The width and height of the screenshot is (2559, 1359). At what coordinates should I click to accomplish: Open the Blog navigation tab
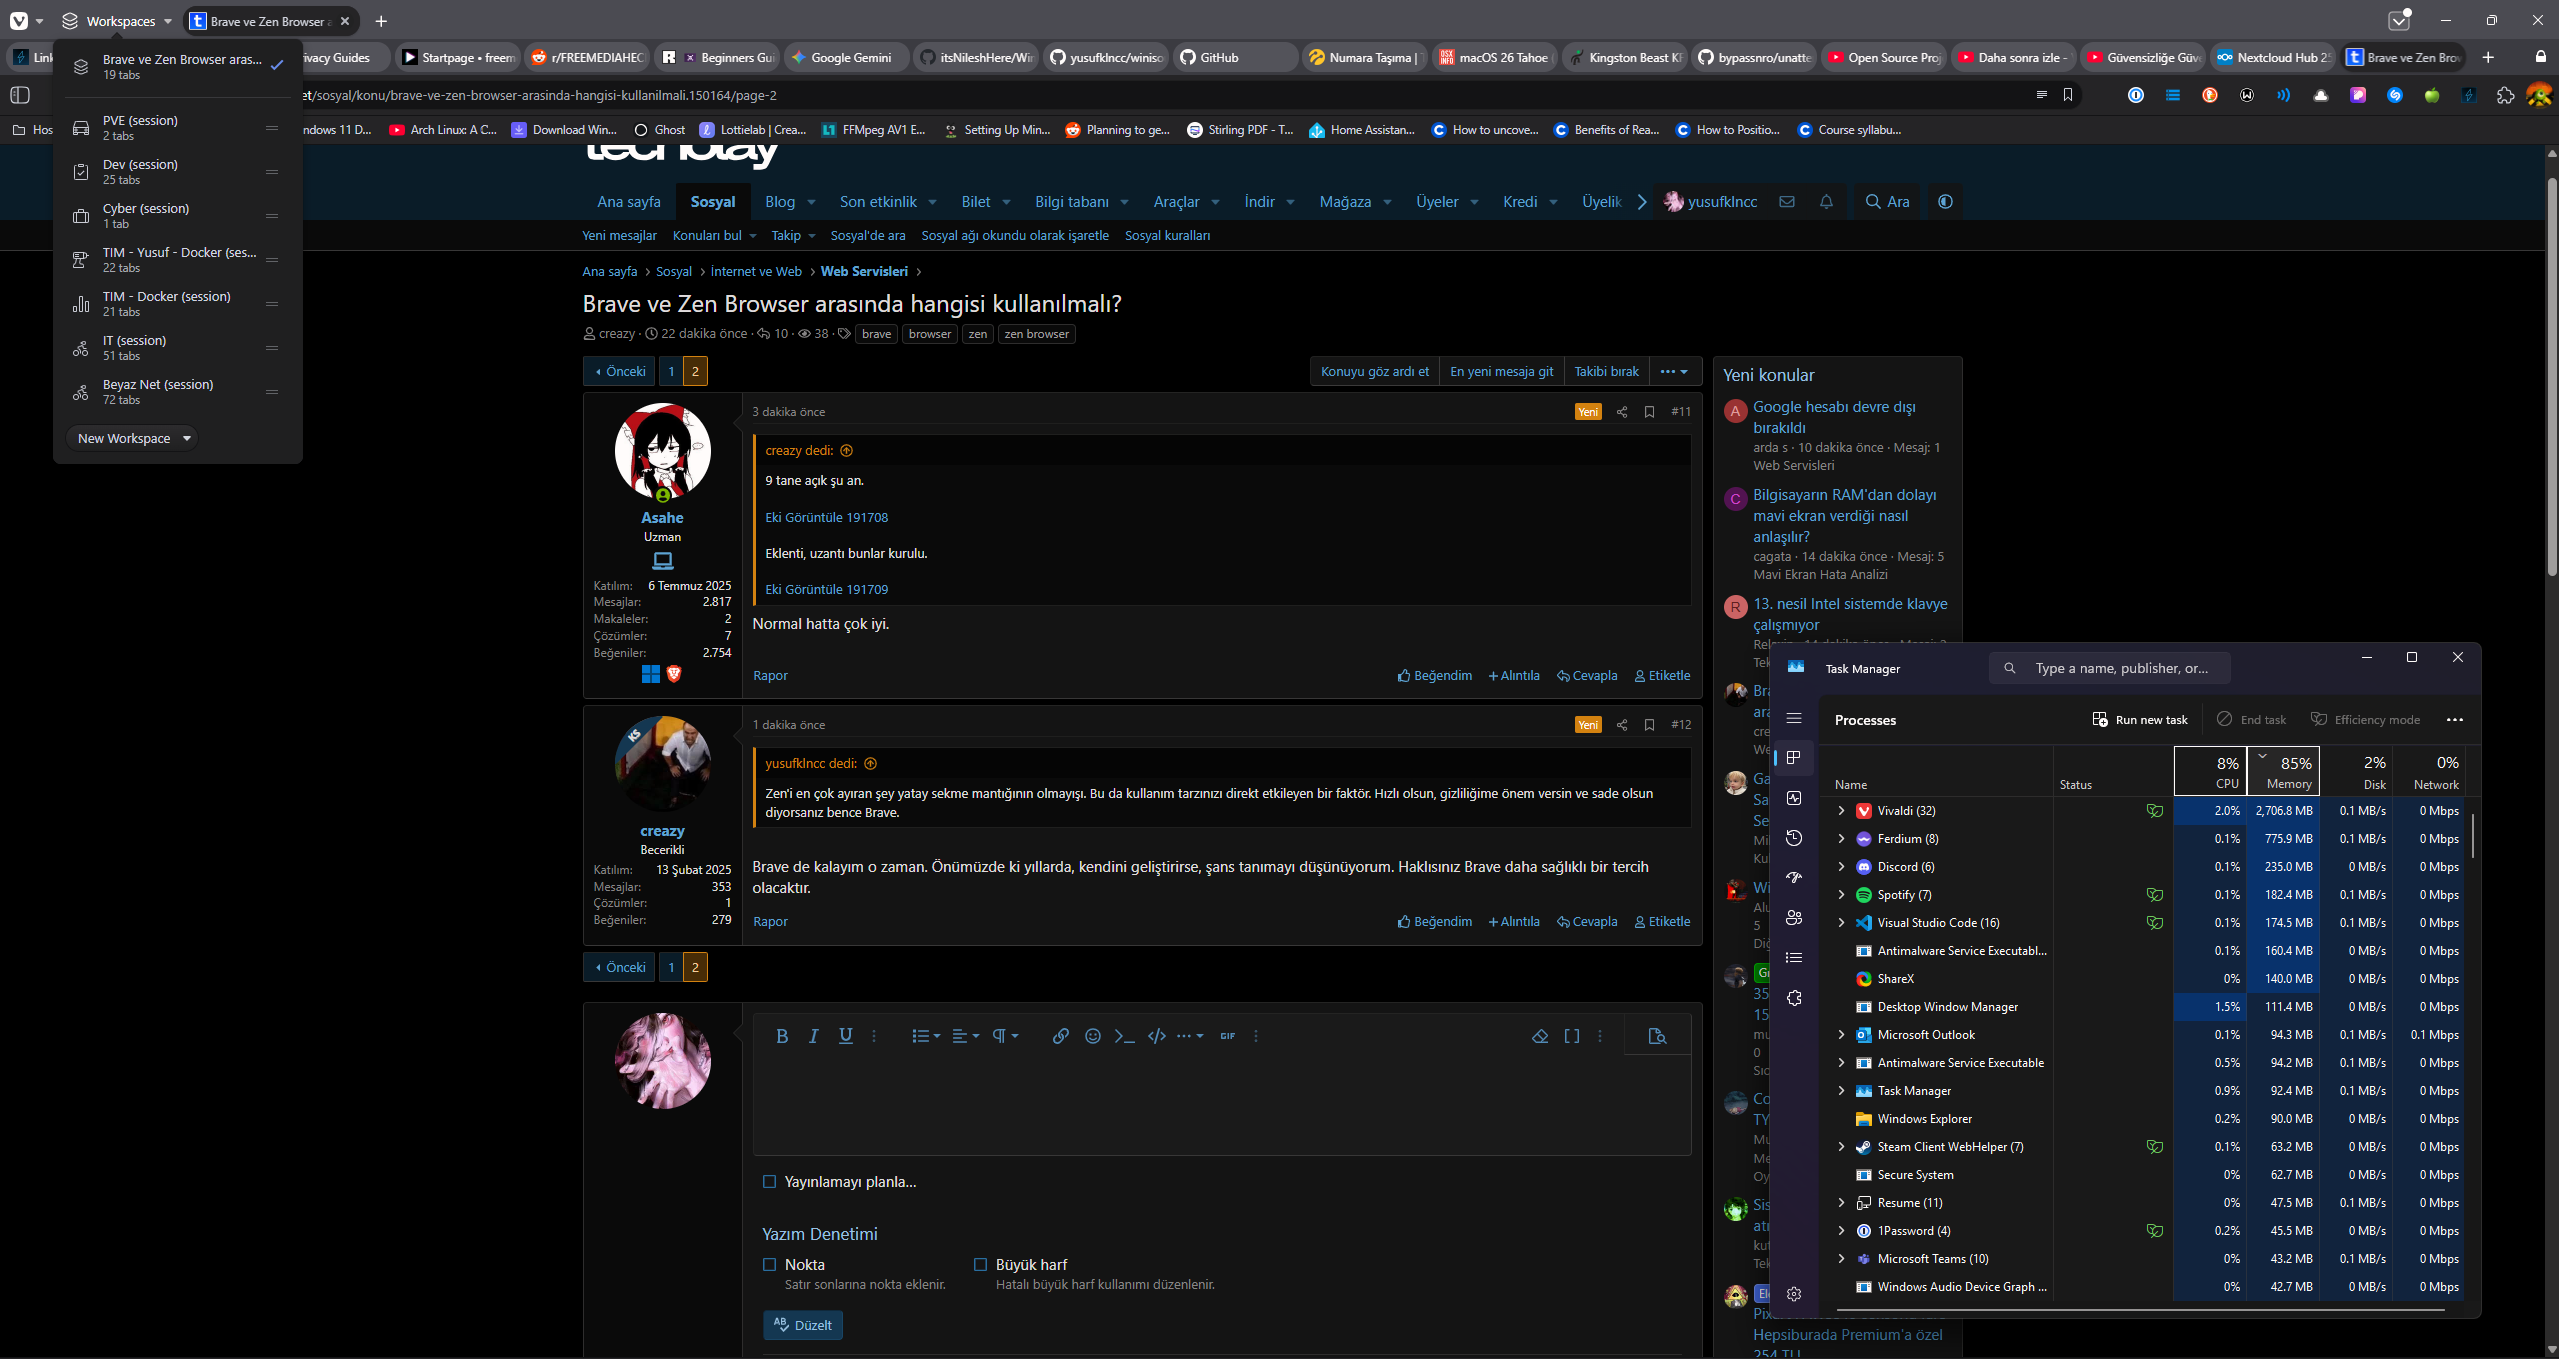coord(780,202)
